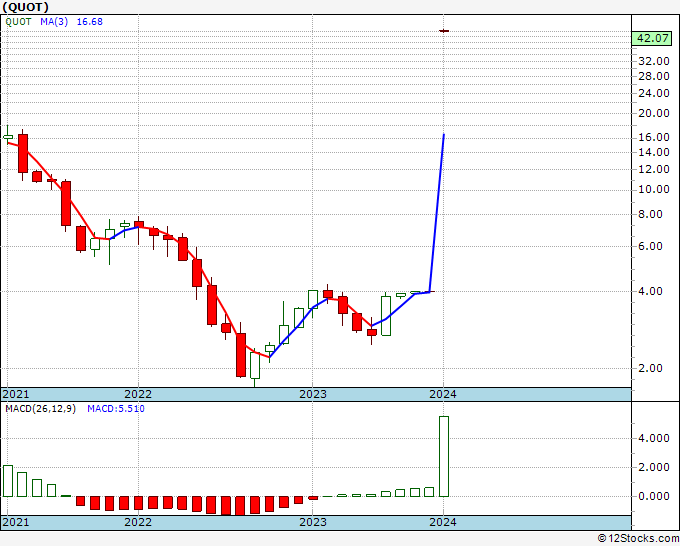Click the 2022 label on MACD timeline
This screenshot has height=546, width=680.
138,522
